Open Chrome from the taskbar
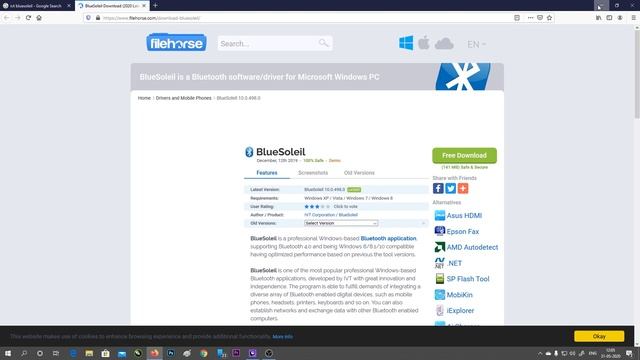 pos(203,353)
